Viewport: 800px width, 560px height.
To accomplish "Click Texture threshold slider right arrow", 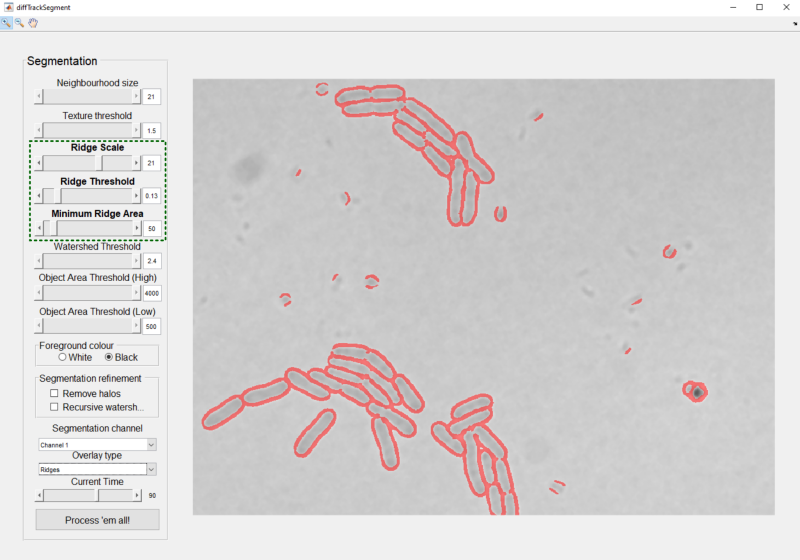I will [x=136, y=130].
